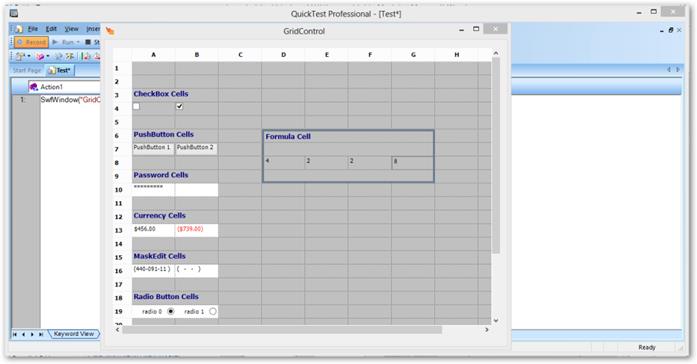The height and width of the screenshot is (364, 697).
Task: Go to next tab with bottom arrow
Action: click(32, 334)
